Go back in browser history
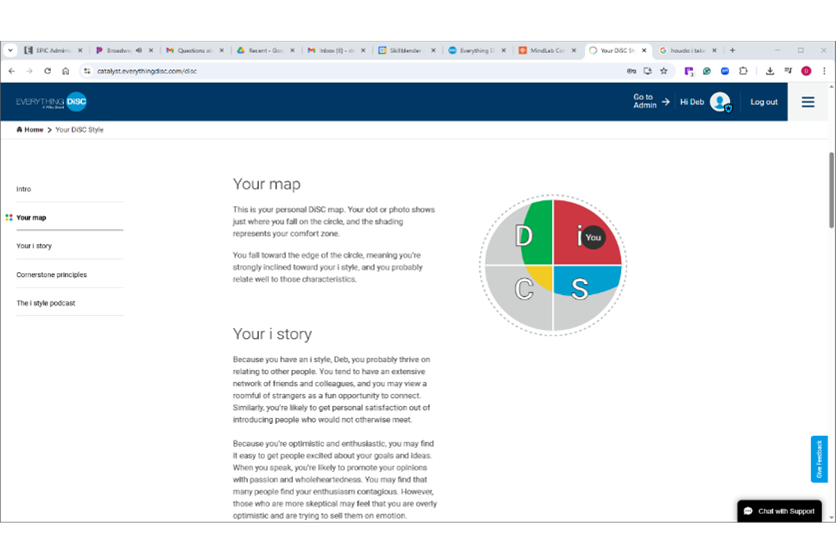This screenshot has width=836, height=556. 12,71
